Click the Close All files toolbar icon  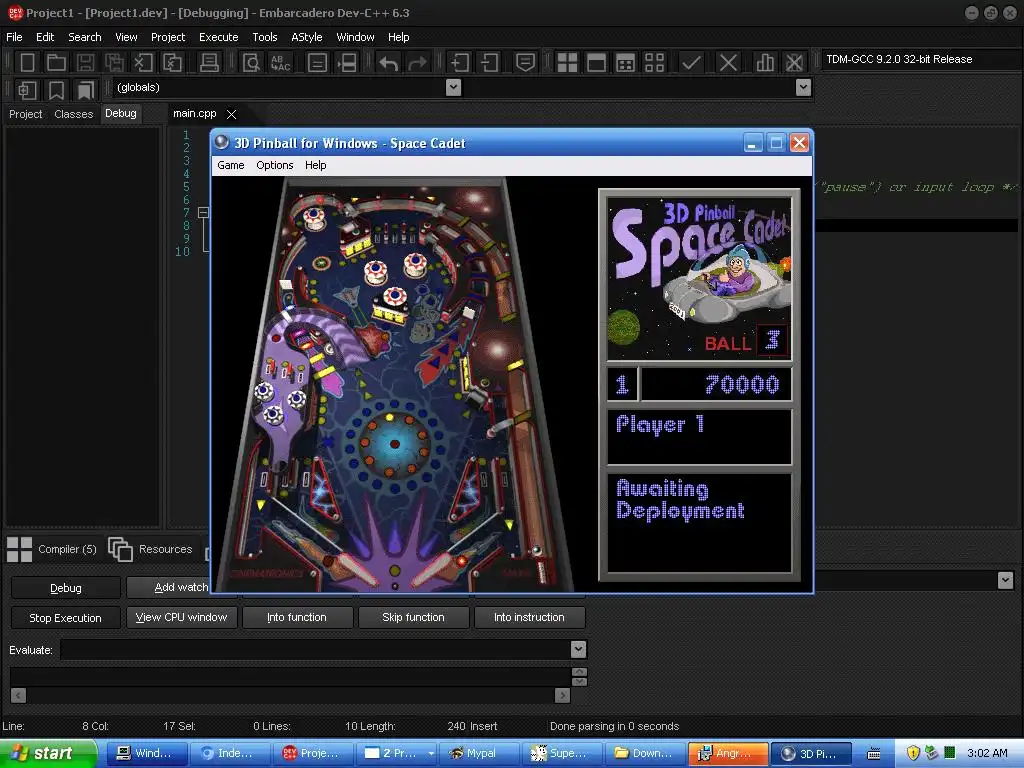click(x=172, y=63)
